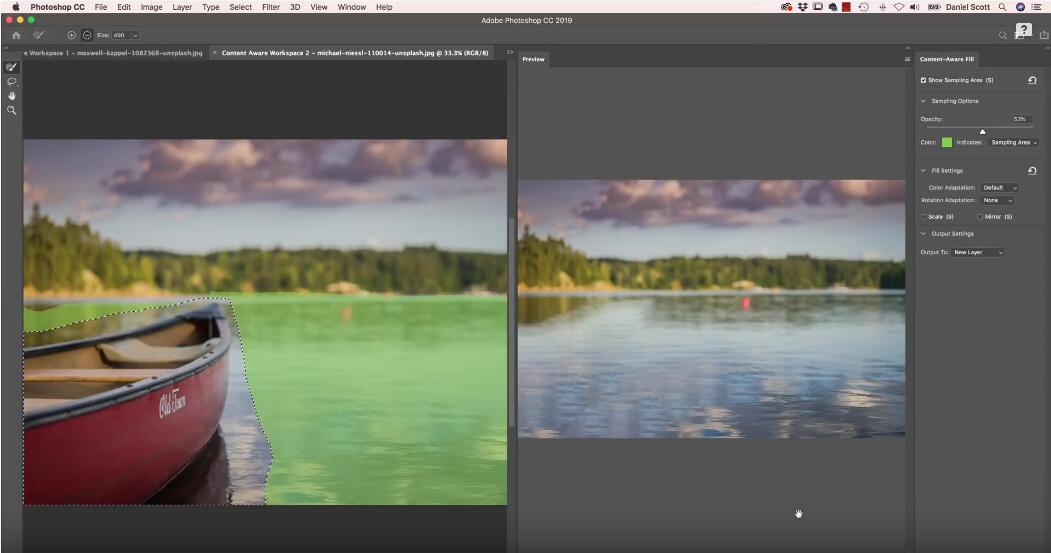Click the green sampling color swatch
1051x553 pixels.
(946, 142)
